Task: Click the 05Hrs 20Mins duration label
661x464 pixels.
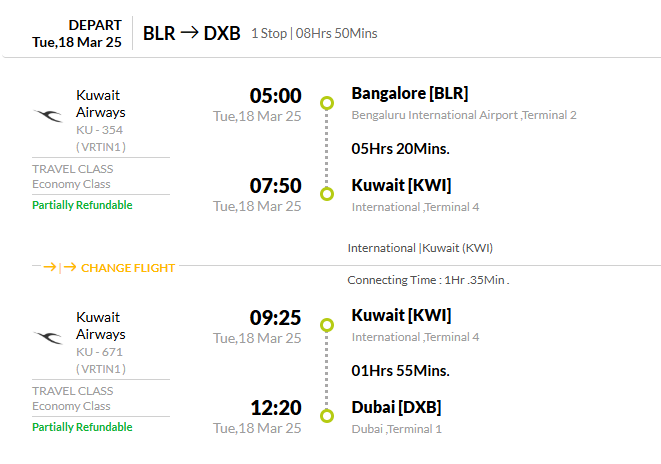Action: click(x=400, y=149)
